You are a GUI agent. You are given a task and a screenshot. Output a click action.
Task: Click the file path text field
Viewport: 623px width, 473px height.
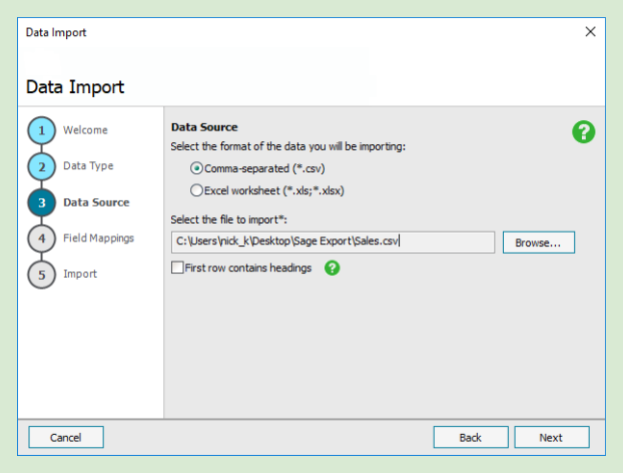coord(333,241)
